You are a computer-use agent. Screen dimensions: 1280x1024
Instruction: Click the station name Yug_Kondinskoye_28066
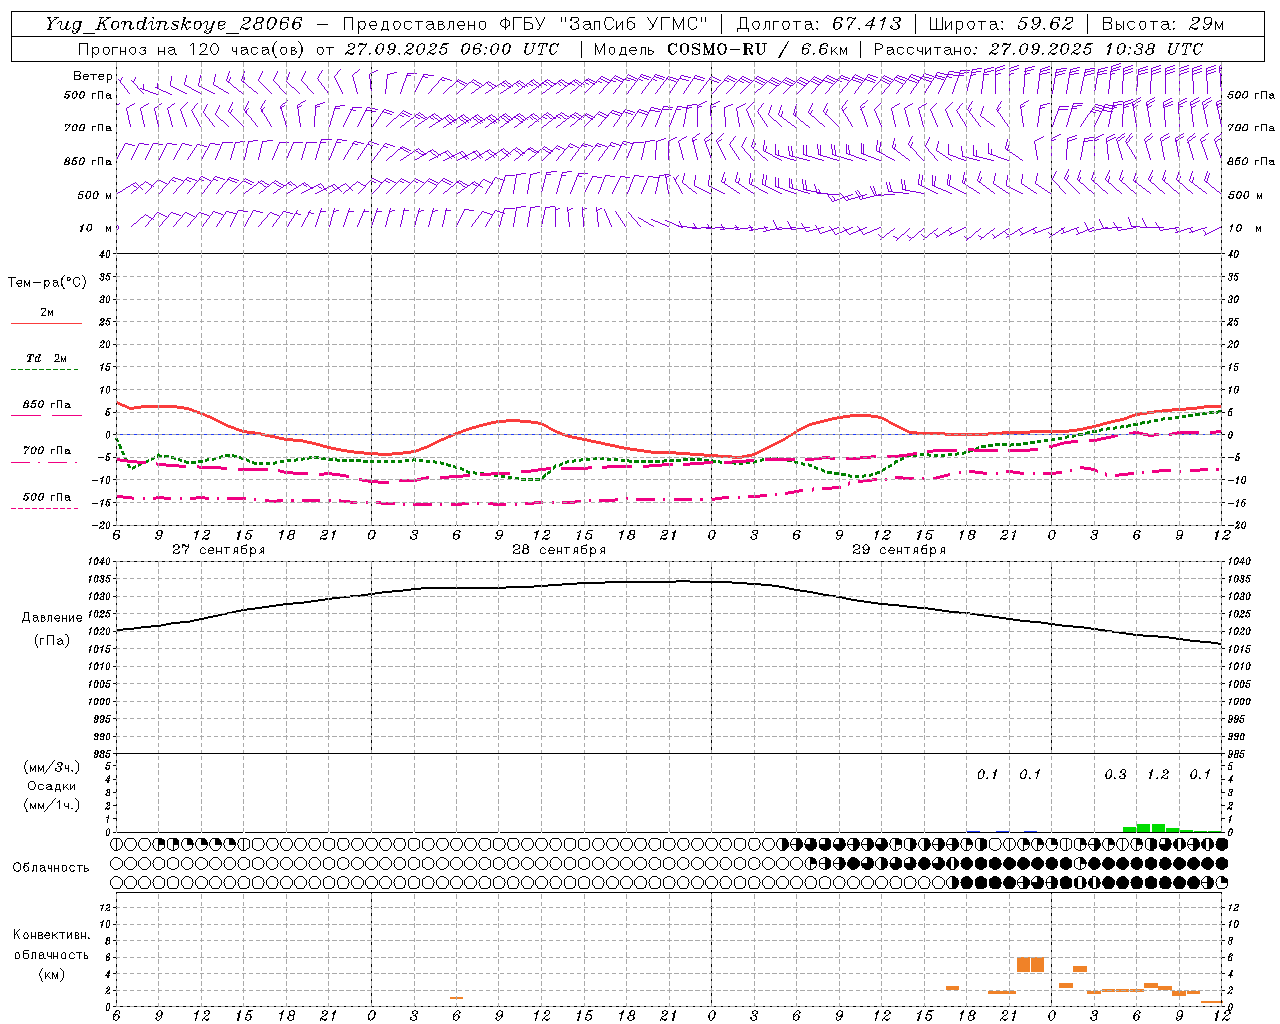tap(173, 24)
